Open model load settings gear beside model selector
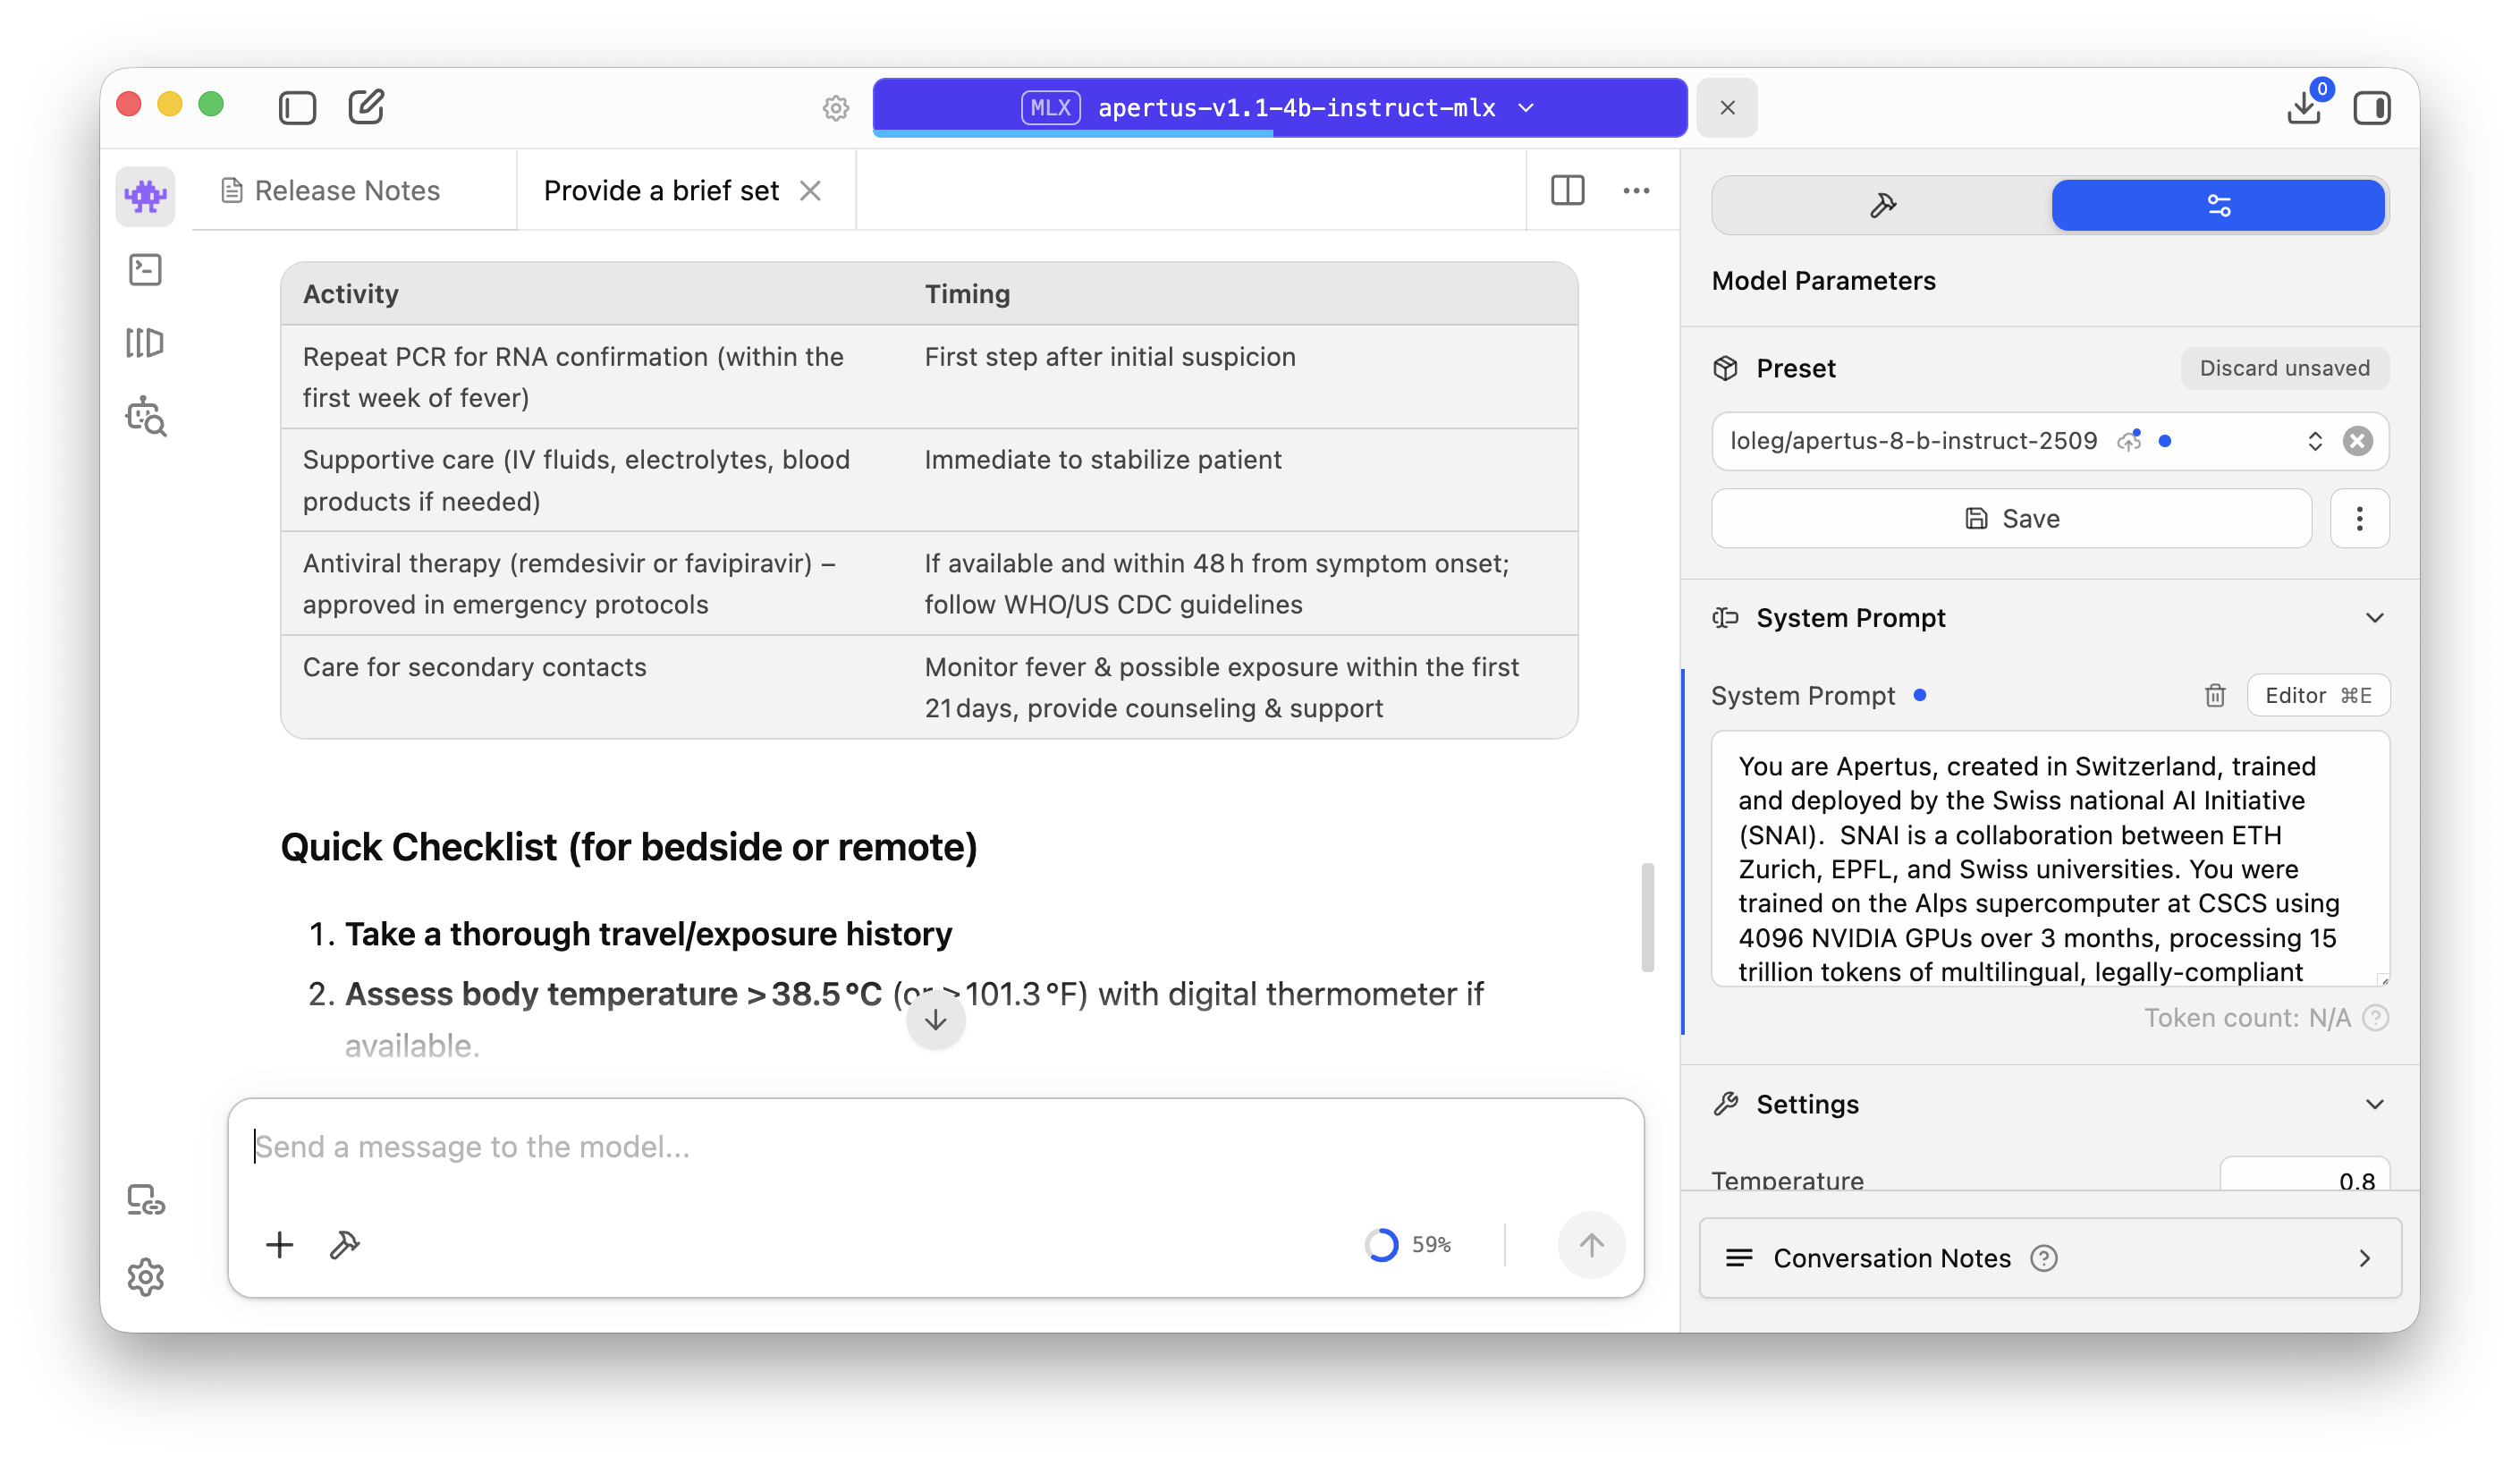Image resolution: width=2520 pixels, height=1465 pixels. (836, 107)
